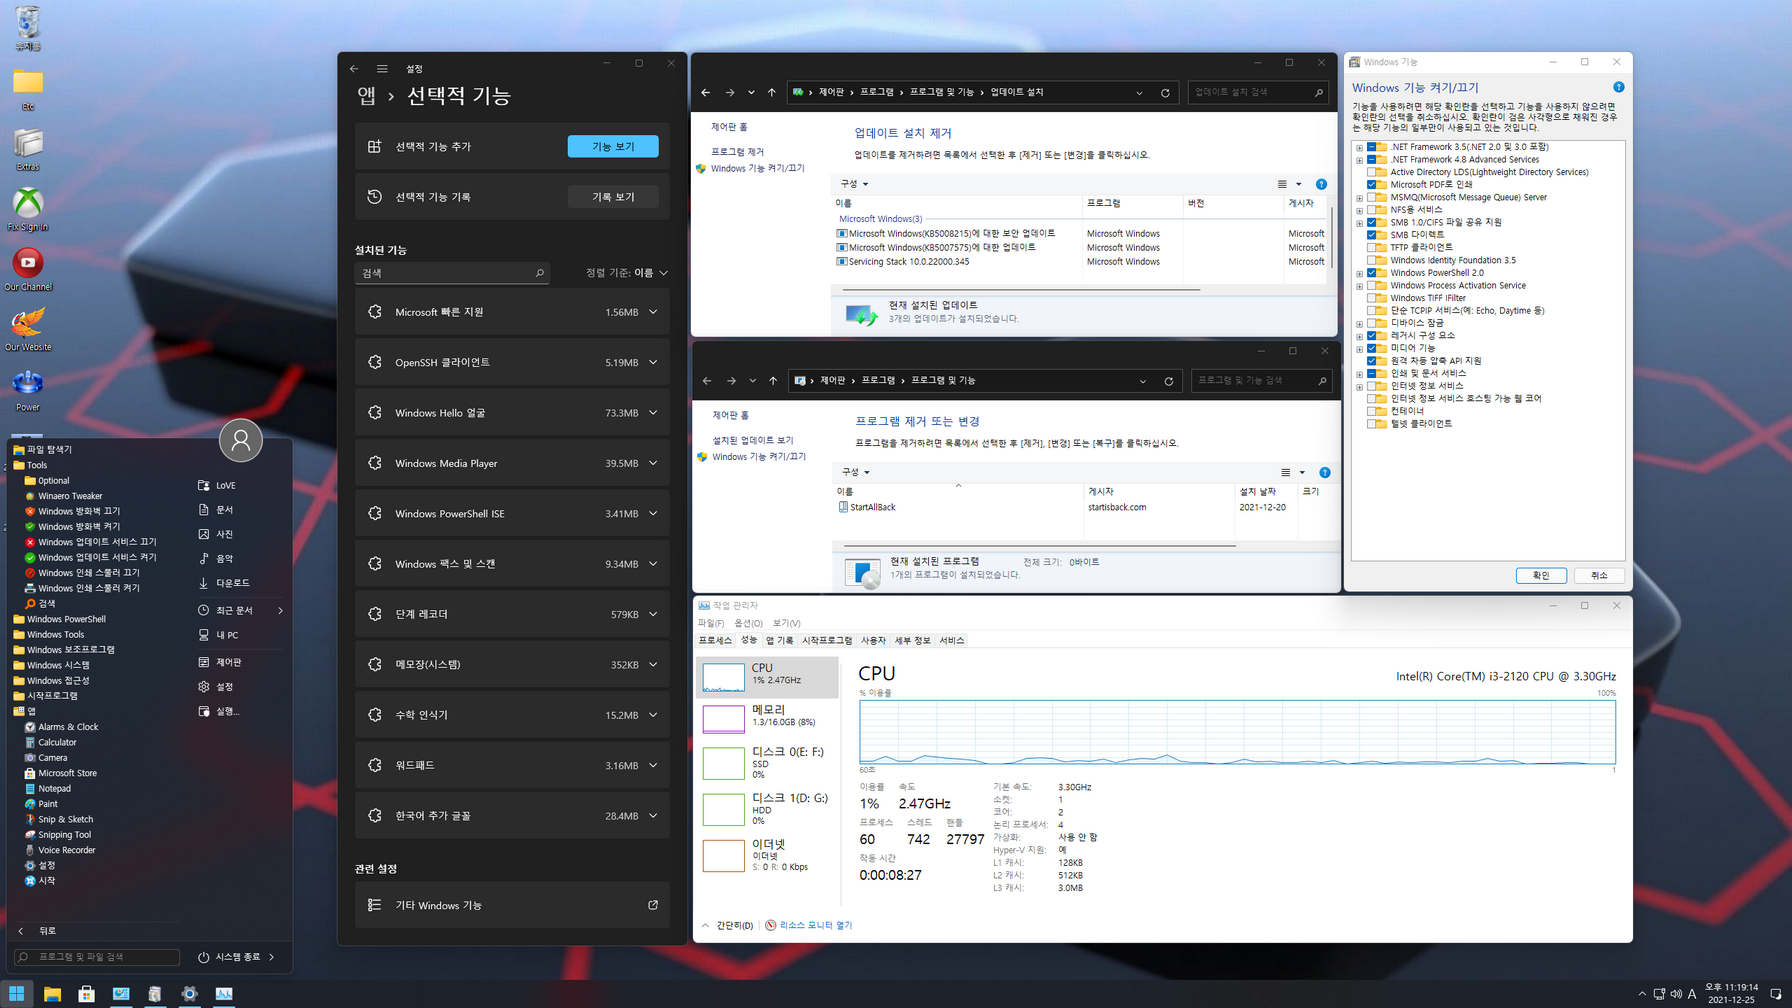The height and width of the screenshot is (1008, 1792).
Task: Click the user account avatar
Action: 241,440
